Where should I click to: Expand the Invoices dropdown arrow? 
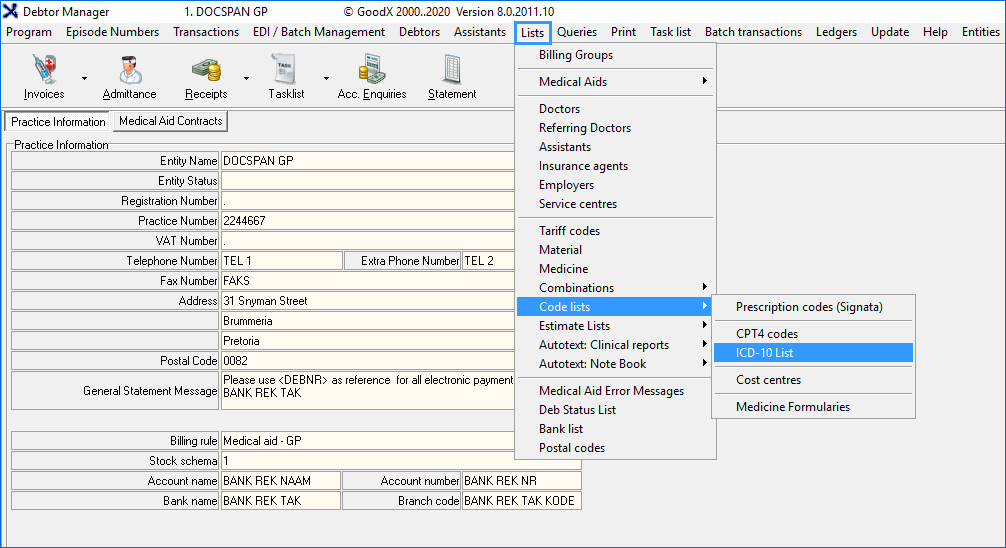(84, 78)
